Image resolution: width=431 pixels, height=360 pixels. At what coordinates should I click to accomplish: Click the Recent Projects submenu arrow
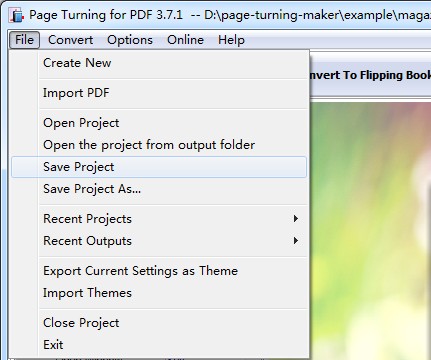296,219
